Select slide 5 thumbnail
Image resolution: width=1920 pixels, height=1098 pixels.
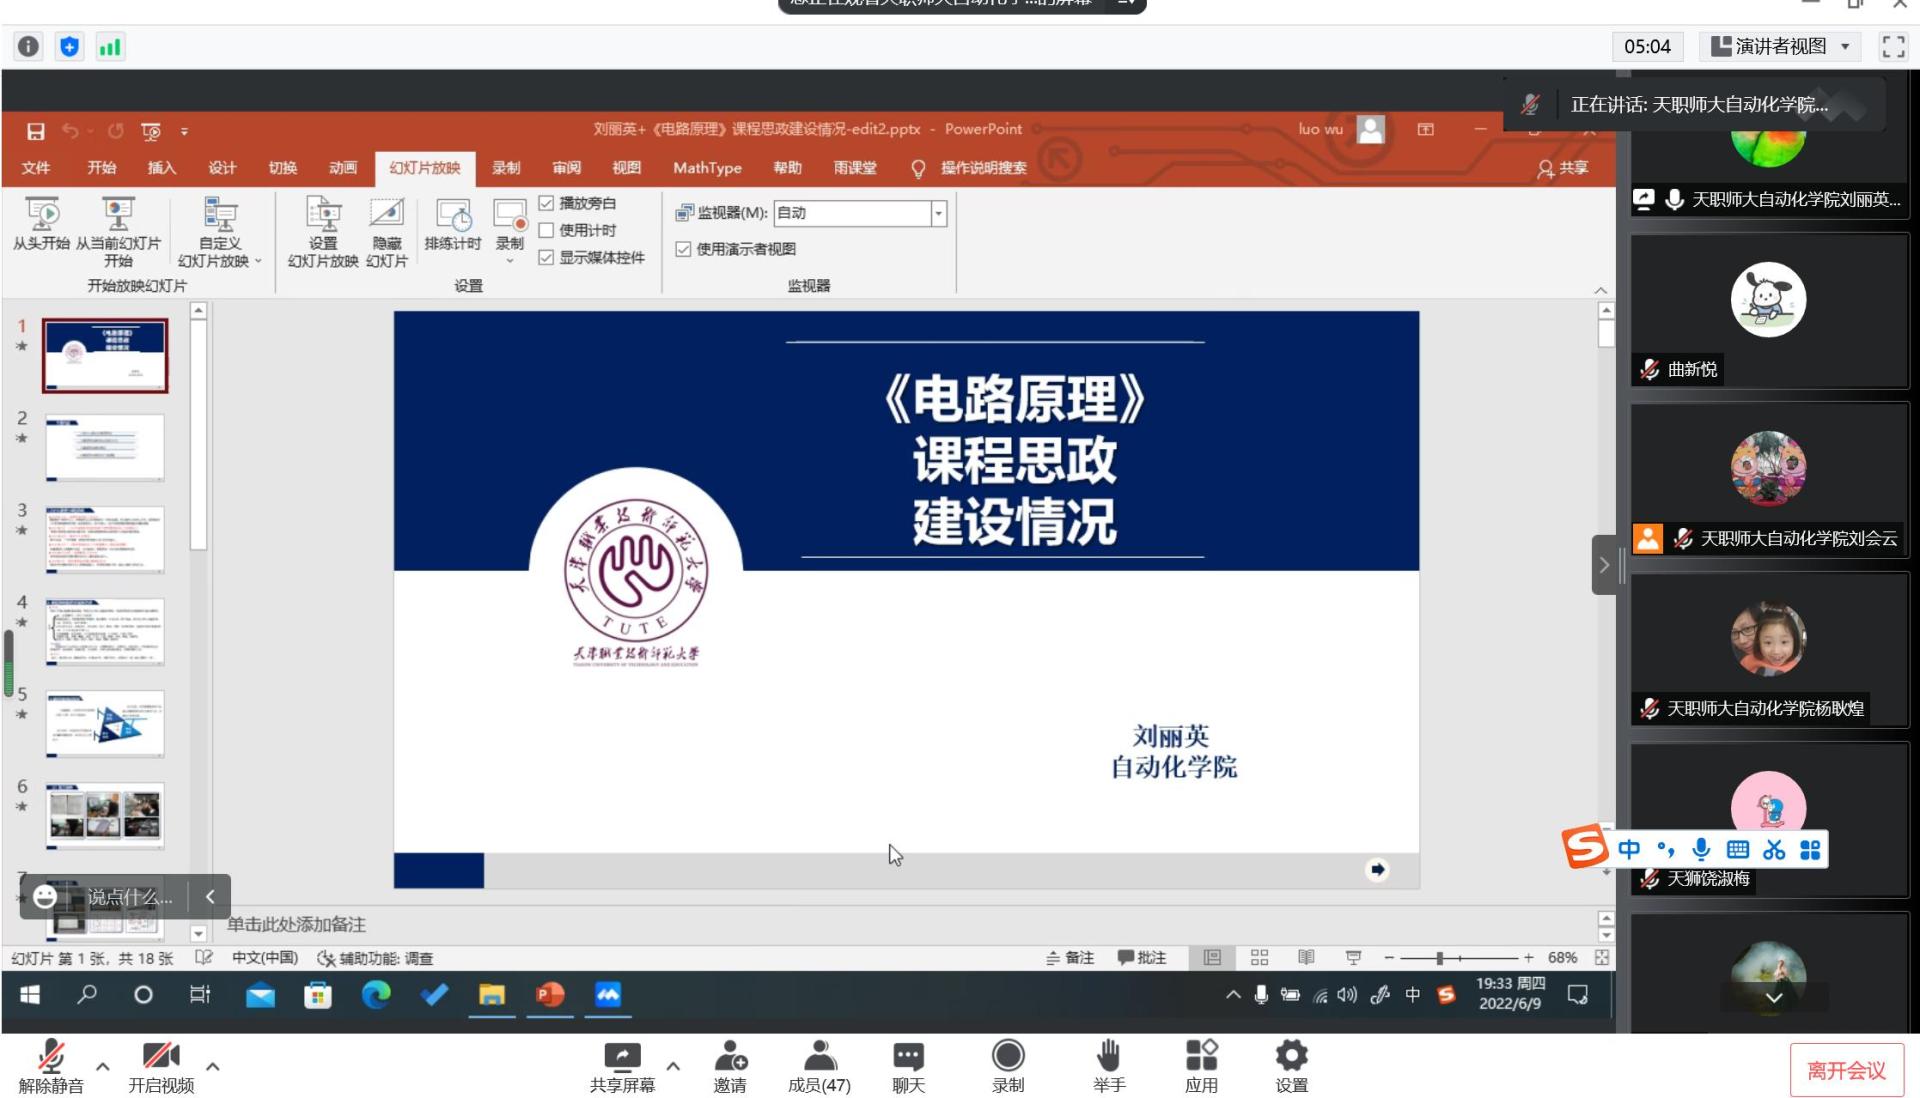pyautogui.click(x=105, y=723)
